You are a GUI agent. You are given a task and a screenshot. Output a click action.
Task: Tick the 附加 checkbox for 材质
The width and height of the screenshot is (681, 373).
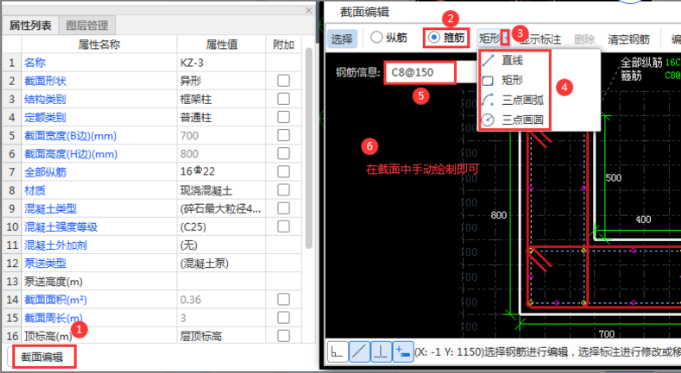[284, 190]
